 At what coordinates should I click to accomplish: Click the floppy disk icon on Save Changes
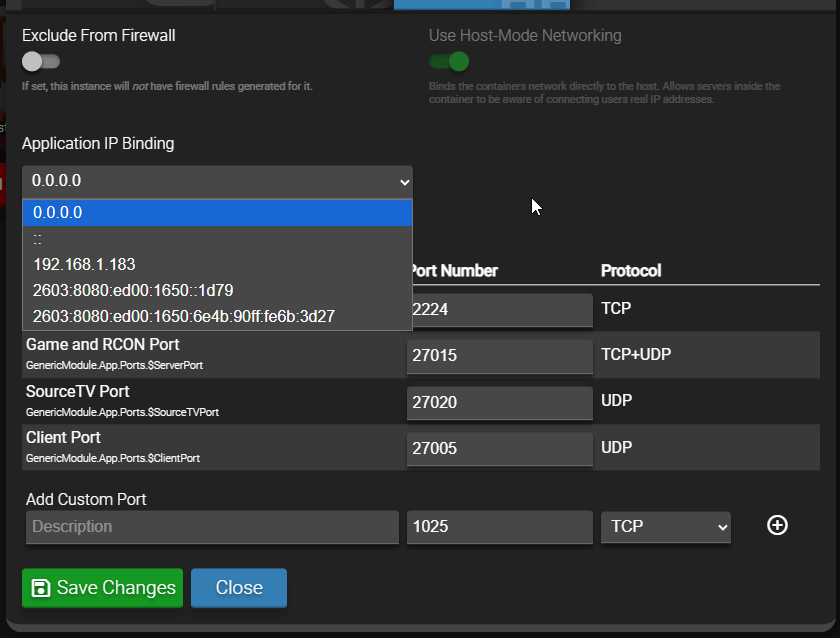point(40,588)
